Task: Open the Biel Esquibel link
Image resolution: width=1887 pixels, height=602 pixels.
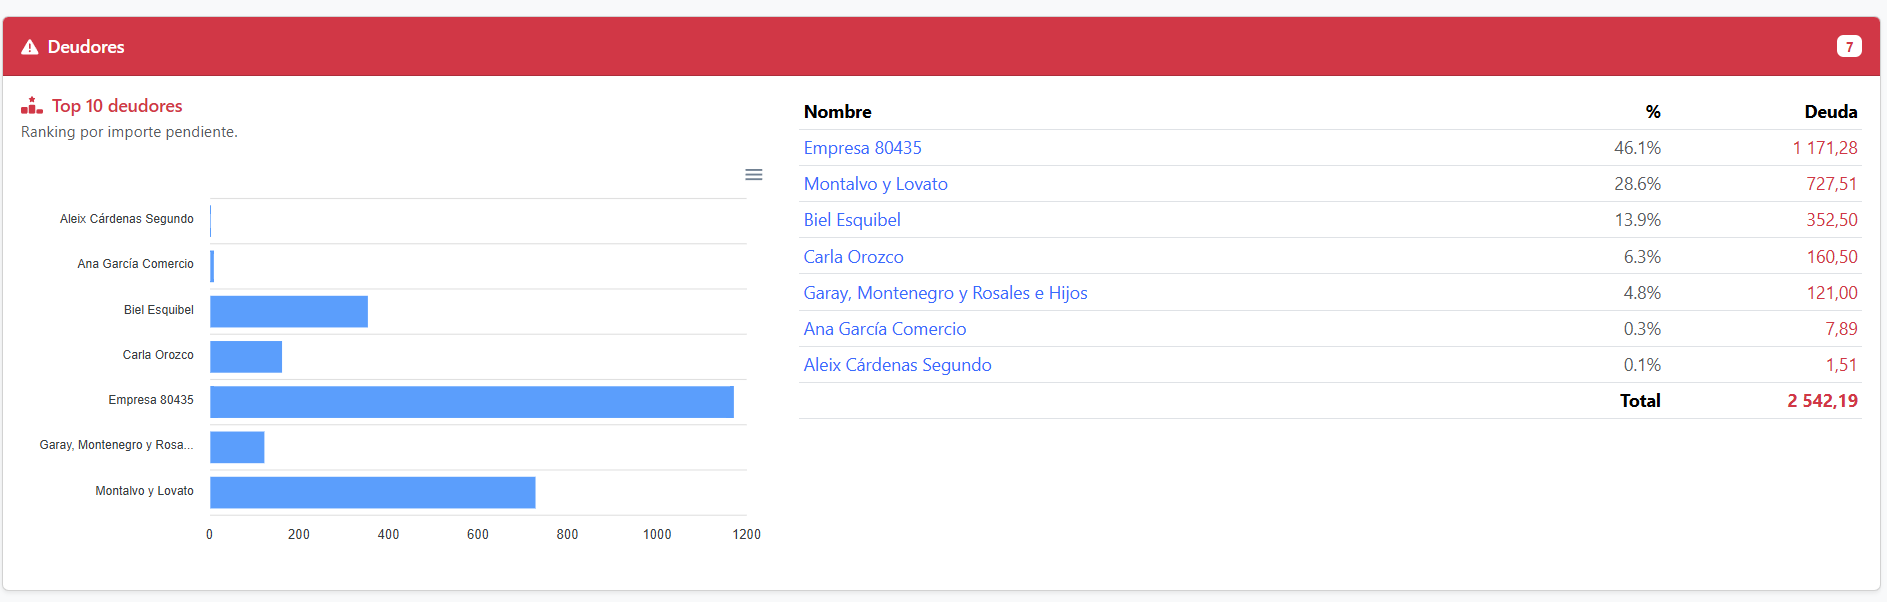Action: coord(852,220)
